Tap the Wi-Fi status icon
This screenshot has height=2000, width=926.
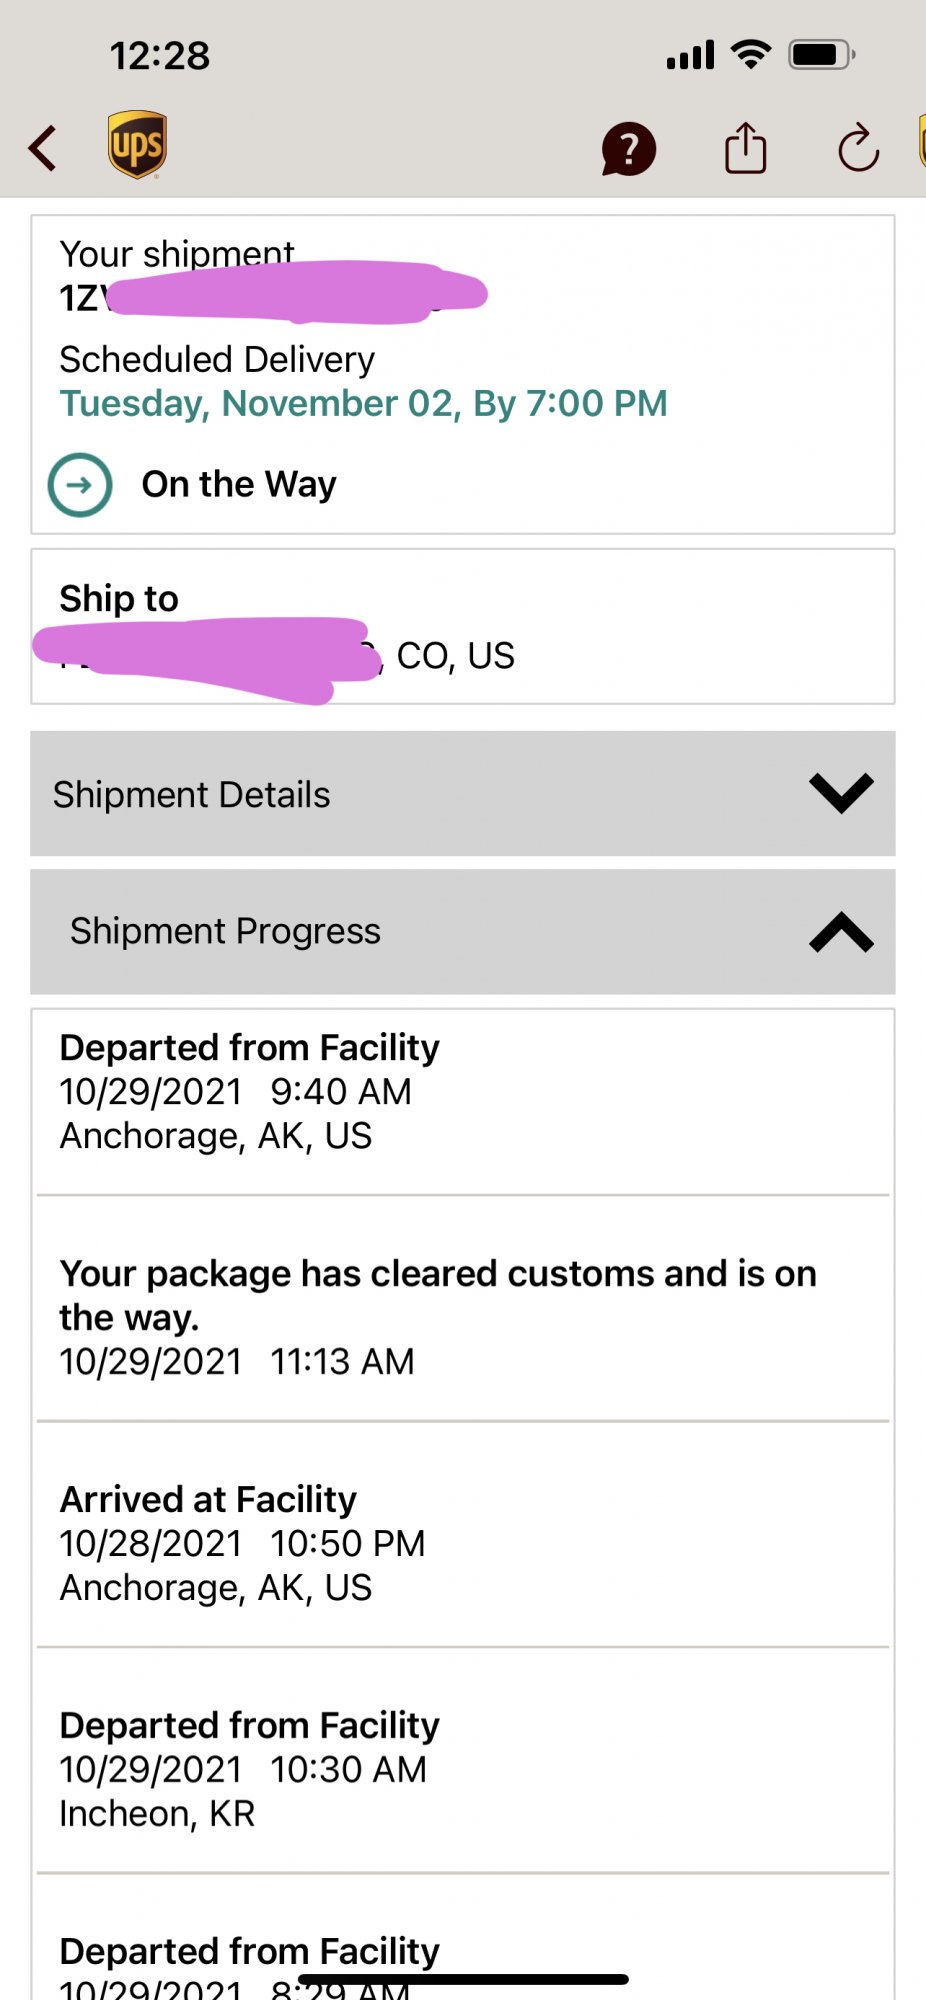point(750,54)
